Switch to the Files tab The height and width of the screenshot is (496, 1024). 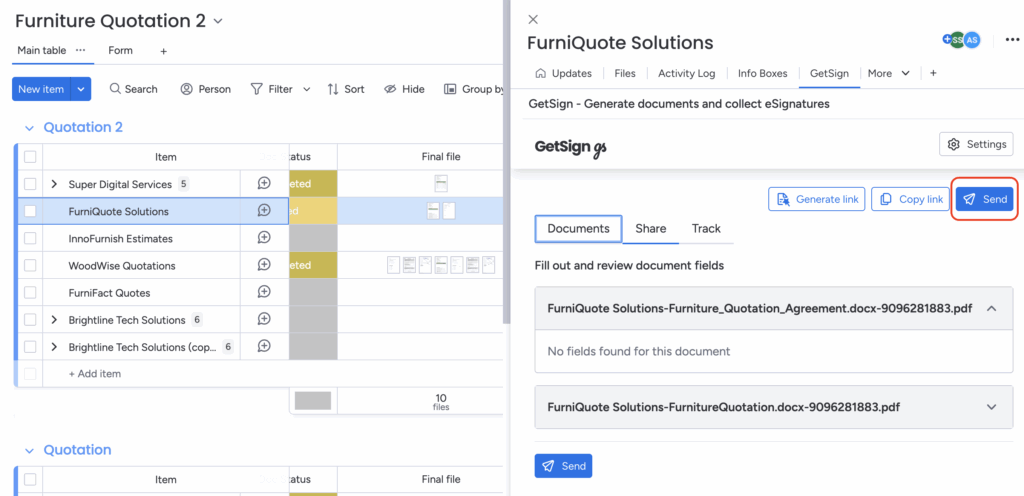pos(625,73)
